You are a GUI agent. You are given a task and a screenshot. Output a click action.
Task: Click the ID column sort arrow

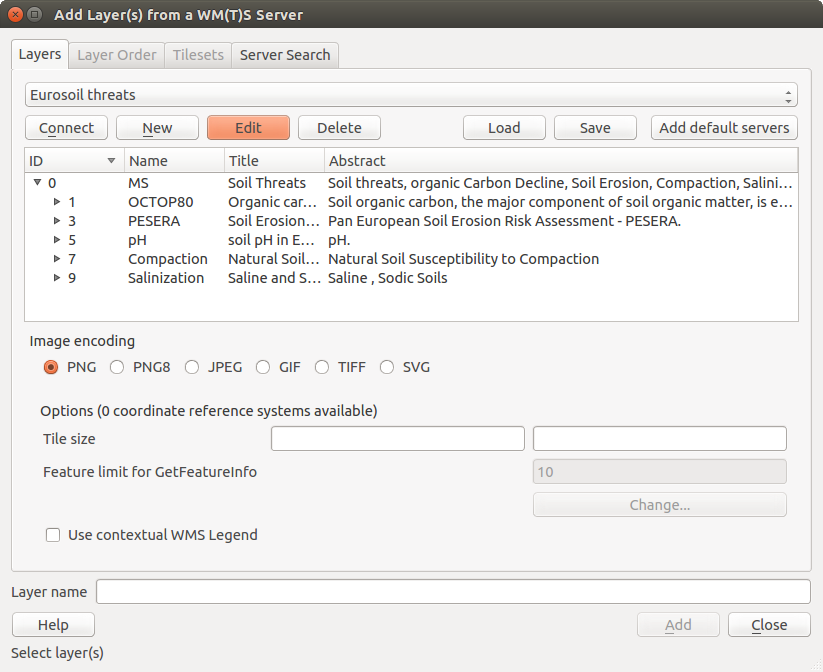click(111, 161)
